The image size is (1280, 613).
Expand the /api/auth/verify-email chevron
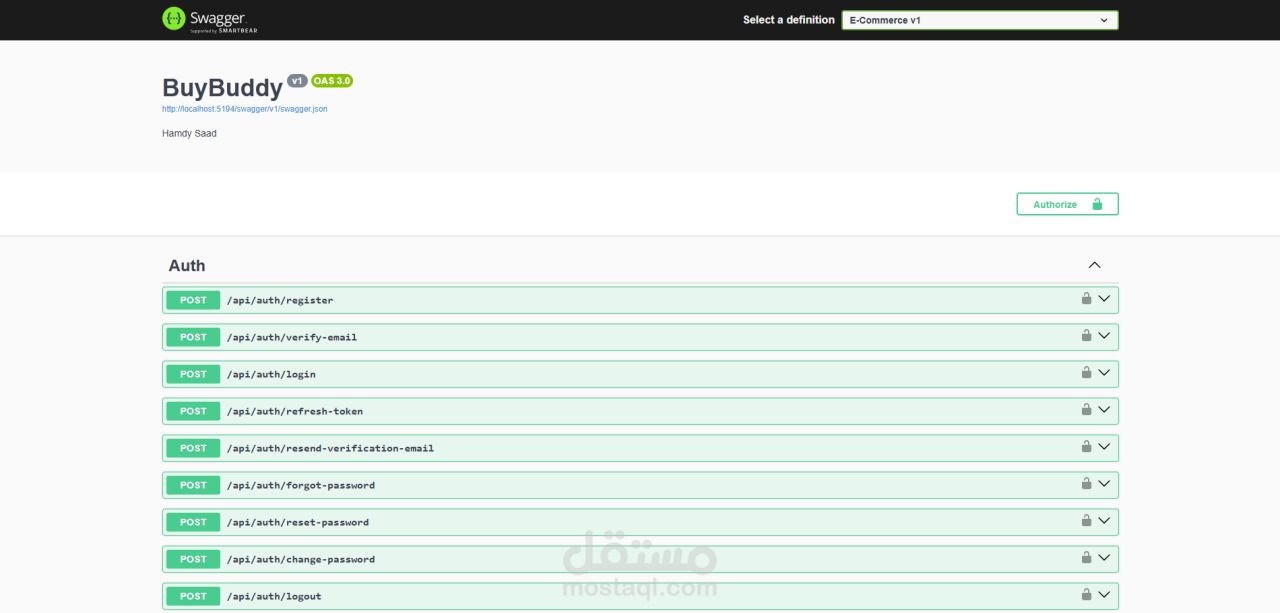(x=1104, y=335)
